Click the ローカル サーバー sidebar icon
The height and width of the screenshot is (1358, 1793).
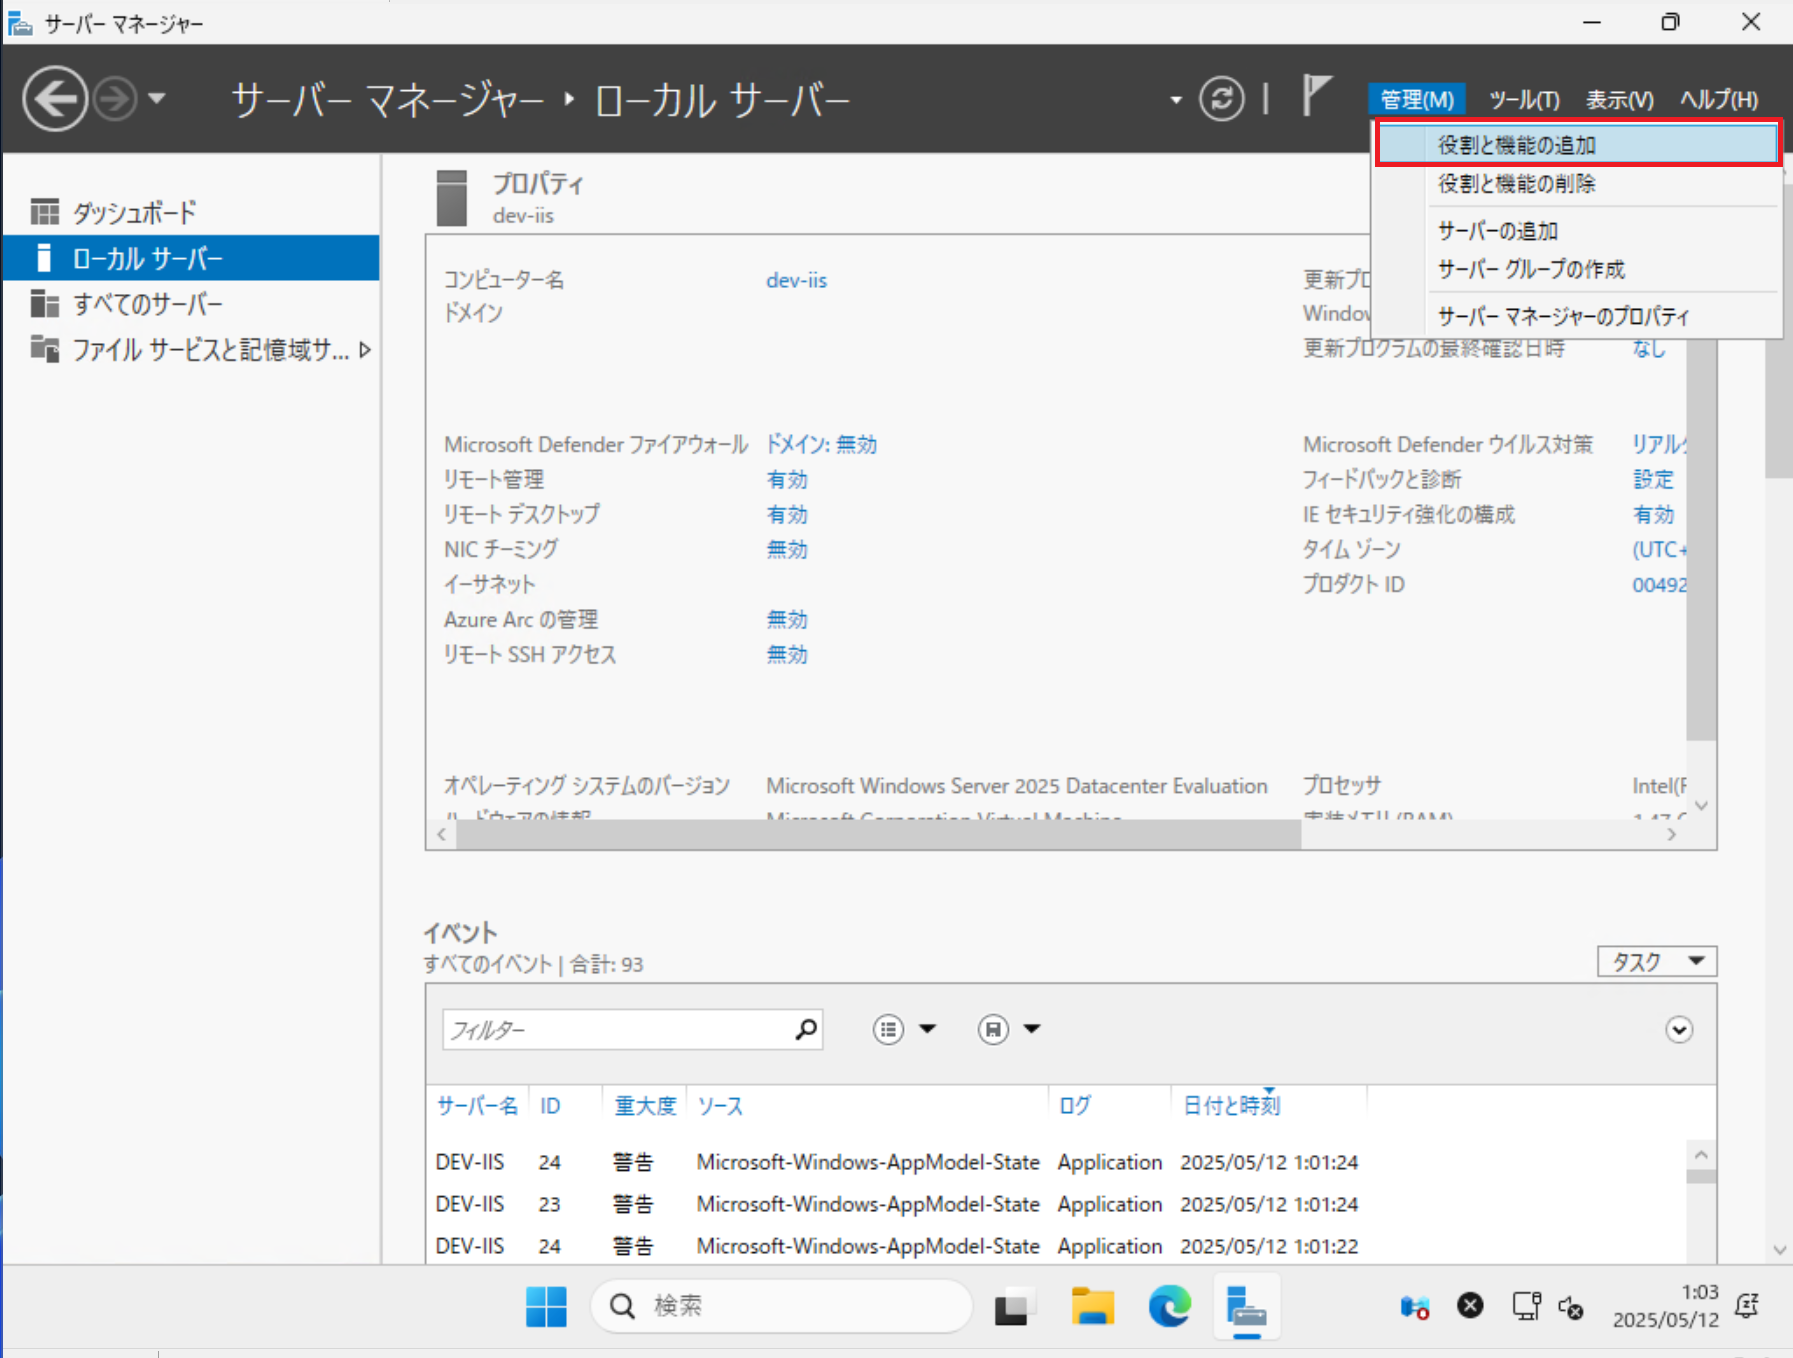[44, 258]
